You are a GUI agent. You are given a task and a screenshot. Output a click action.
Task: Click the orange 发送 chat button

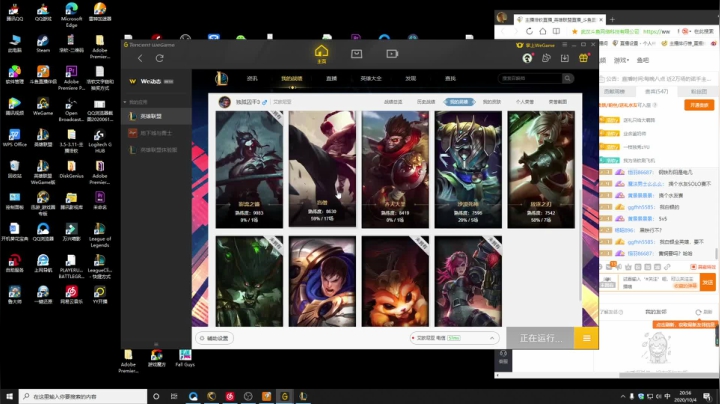[707, 282]
